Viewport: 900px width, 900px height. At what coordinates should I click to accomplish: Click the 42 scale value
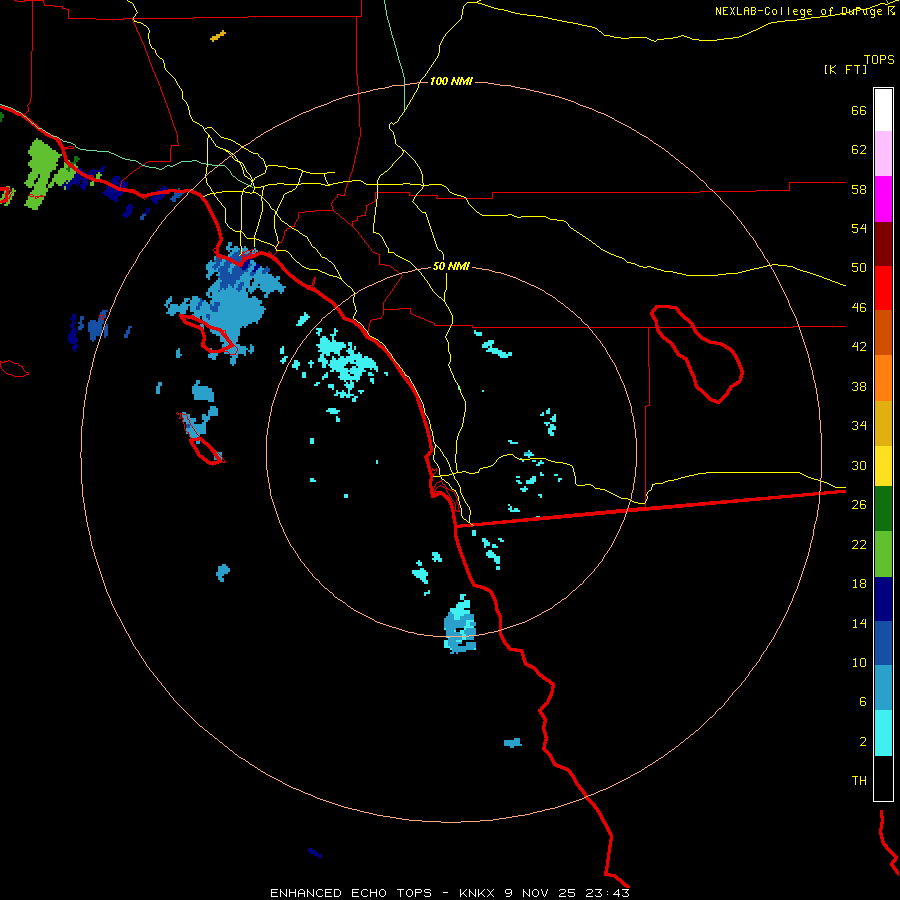pos(859,347)
